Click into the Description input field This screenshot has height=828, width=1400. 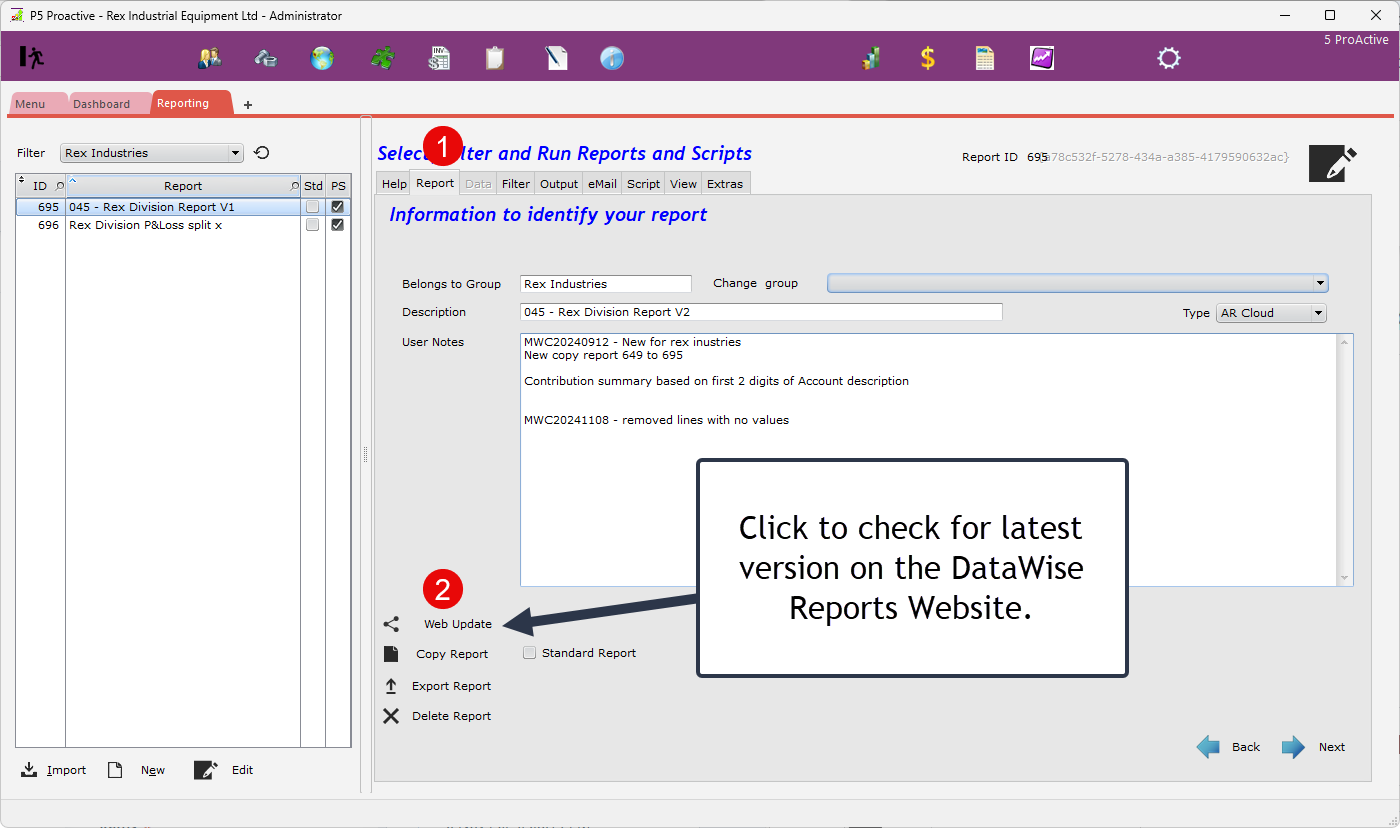pos(761,312)
